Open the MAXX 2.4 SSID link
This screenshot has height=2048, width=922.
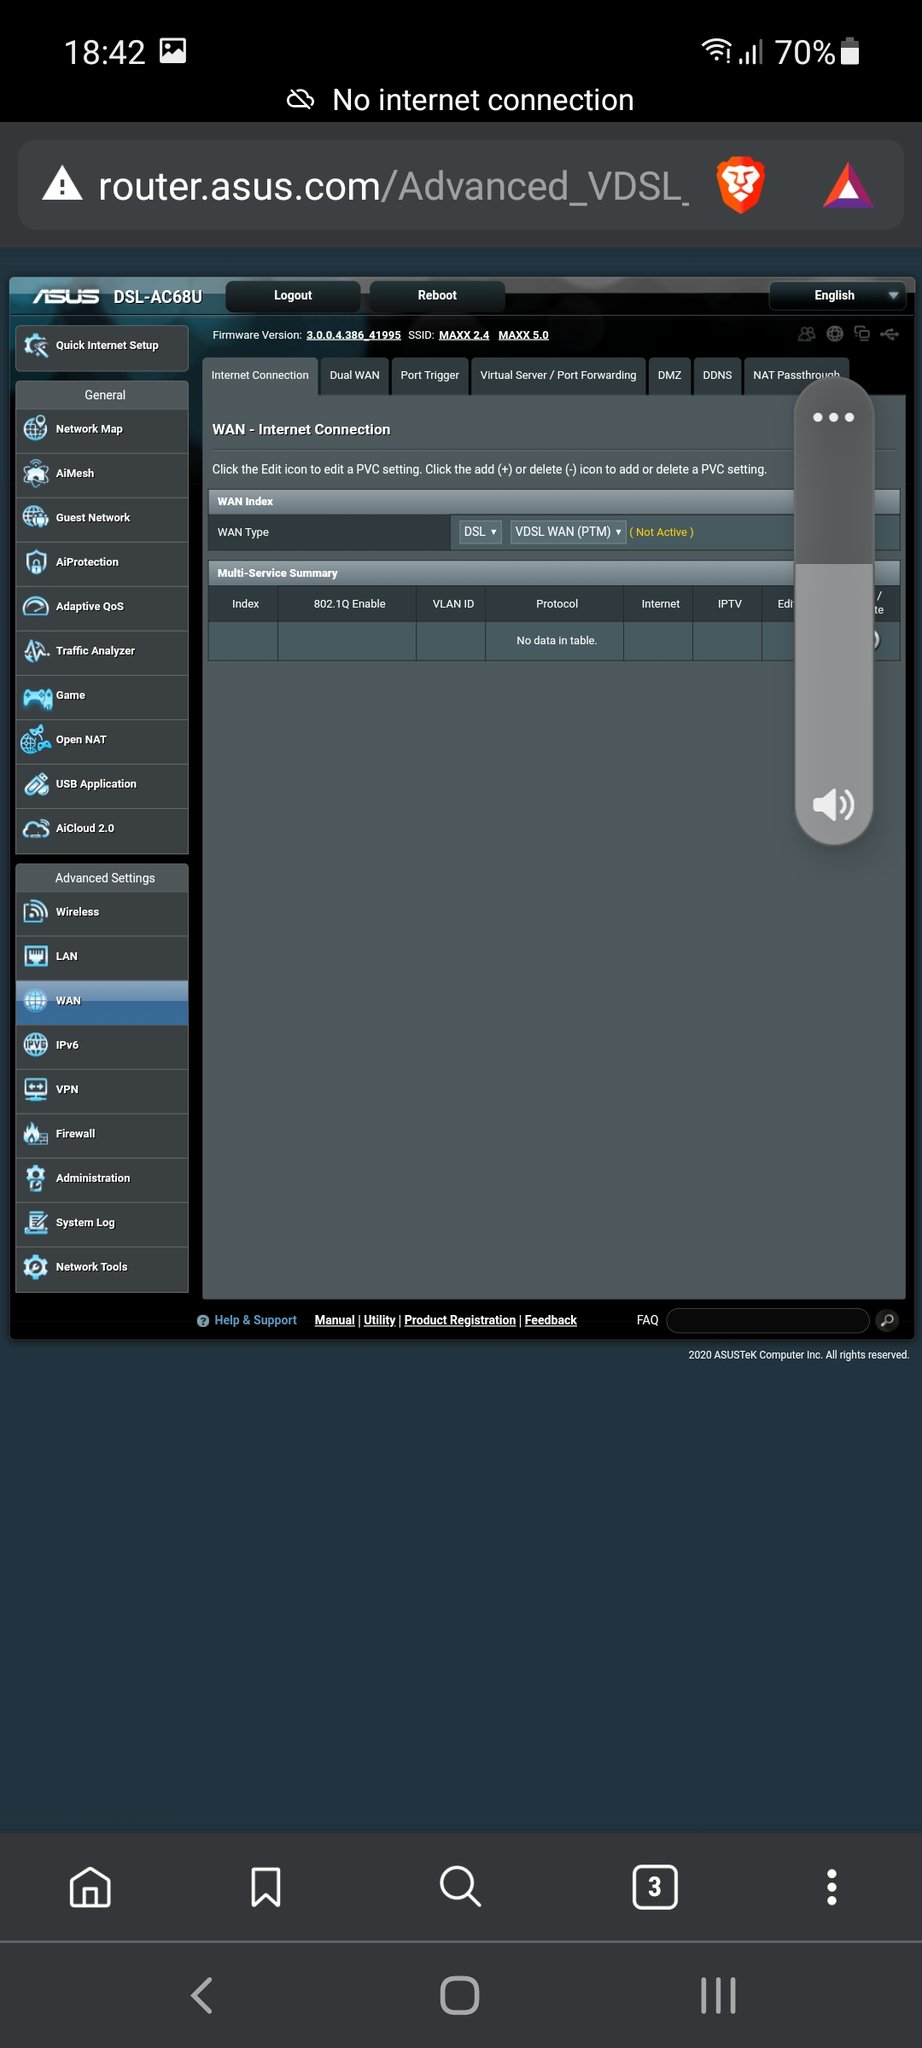(x=464, y=335)
